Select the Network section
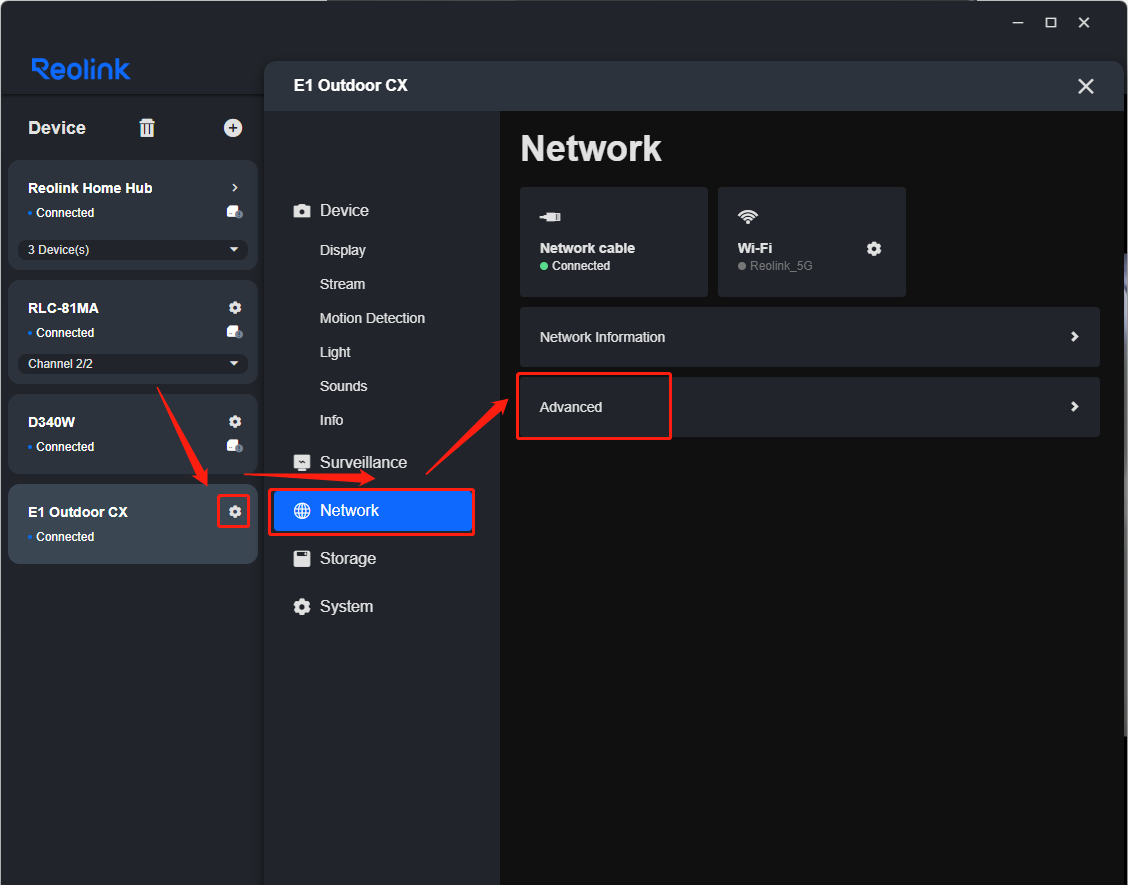 point(372,511)
